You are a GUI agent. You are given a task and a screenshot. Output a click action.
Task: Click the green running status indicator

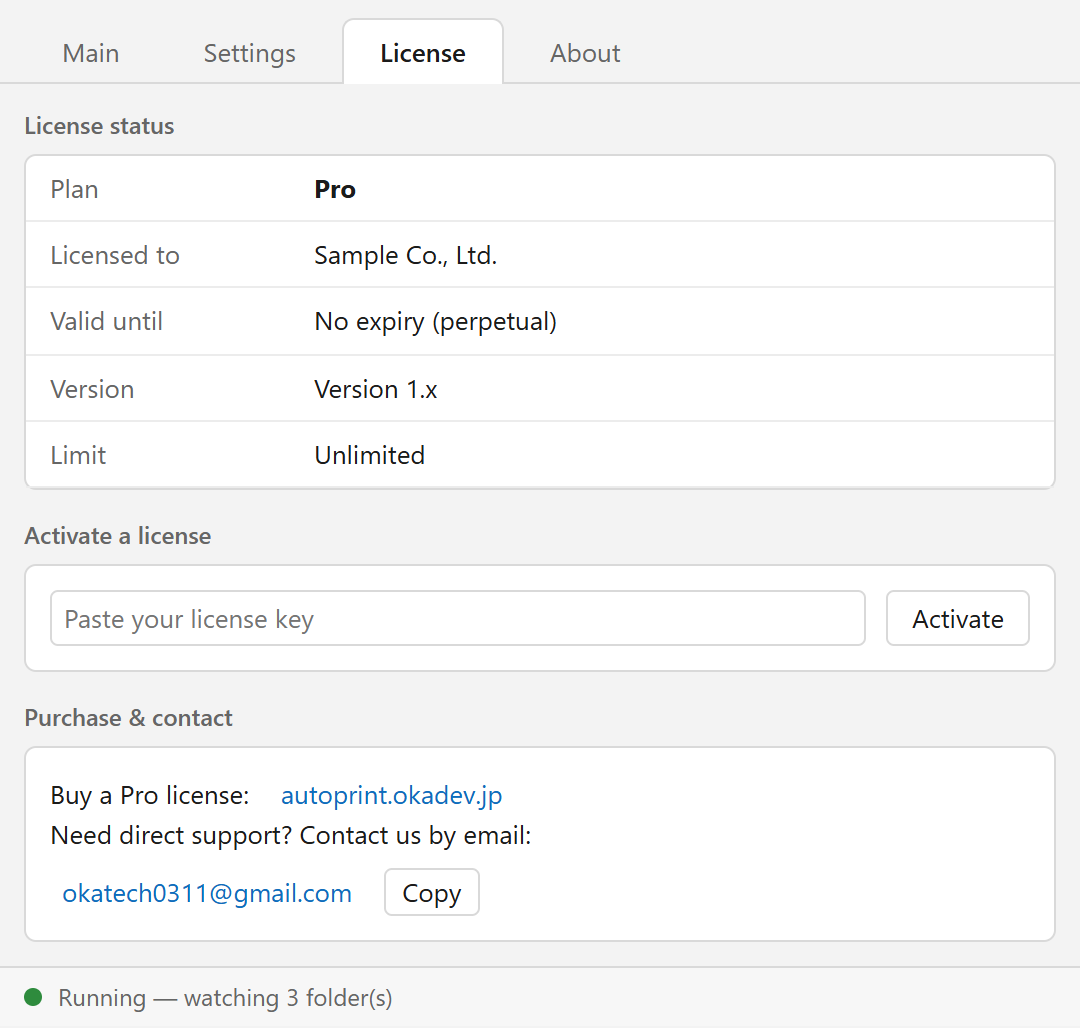click(x=33, y=997)
